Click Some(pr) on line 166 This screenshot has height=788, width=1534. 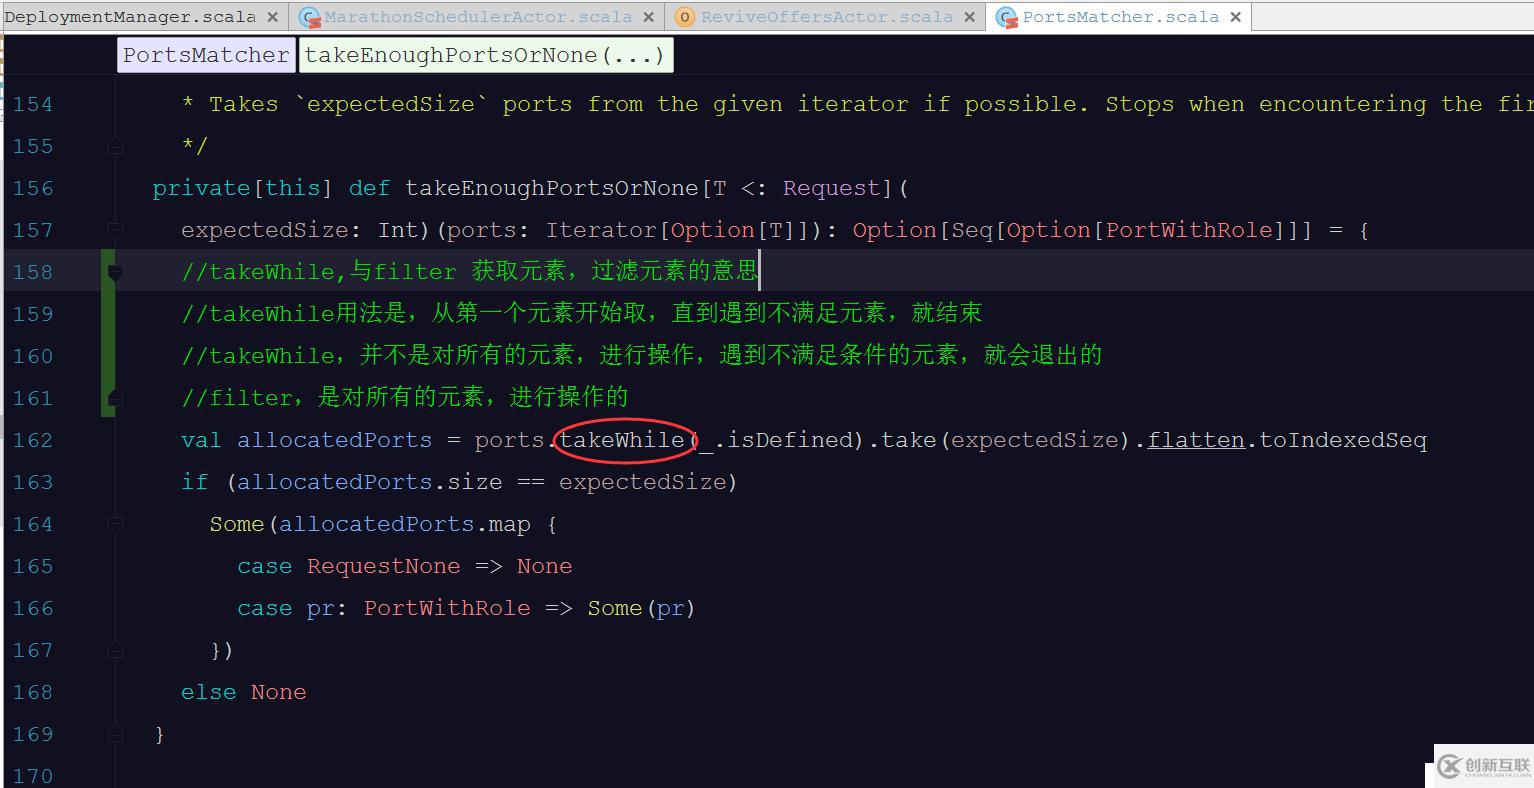point(641,608)
